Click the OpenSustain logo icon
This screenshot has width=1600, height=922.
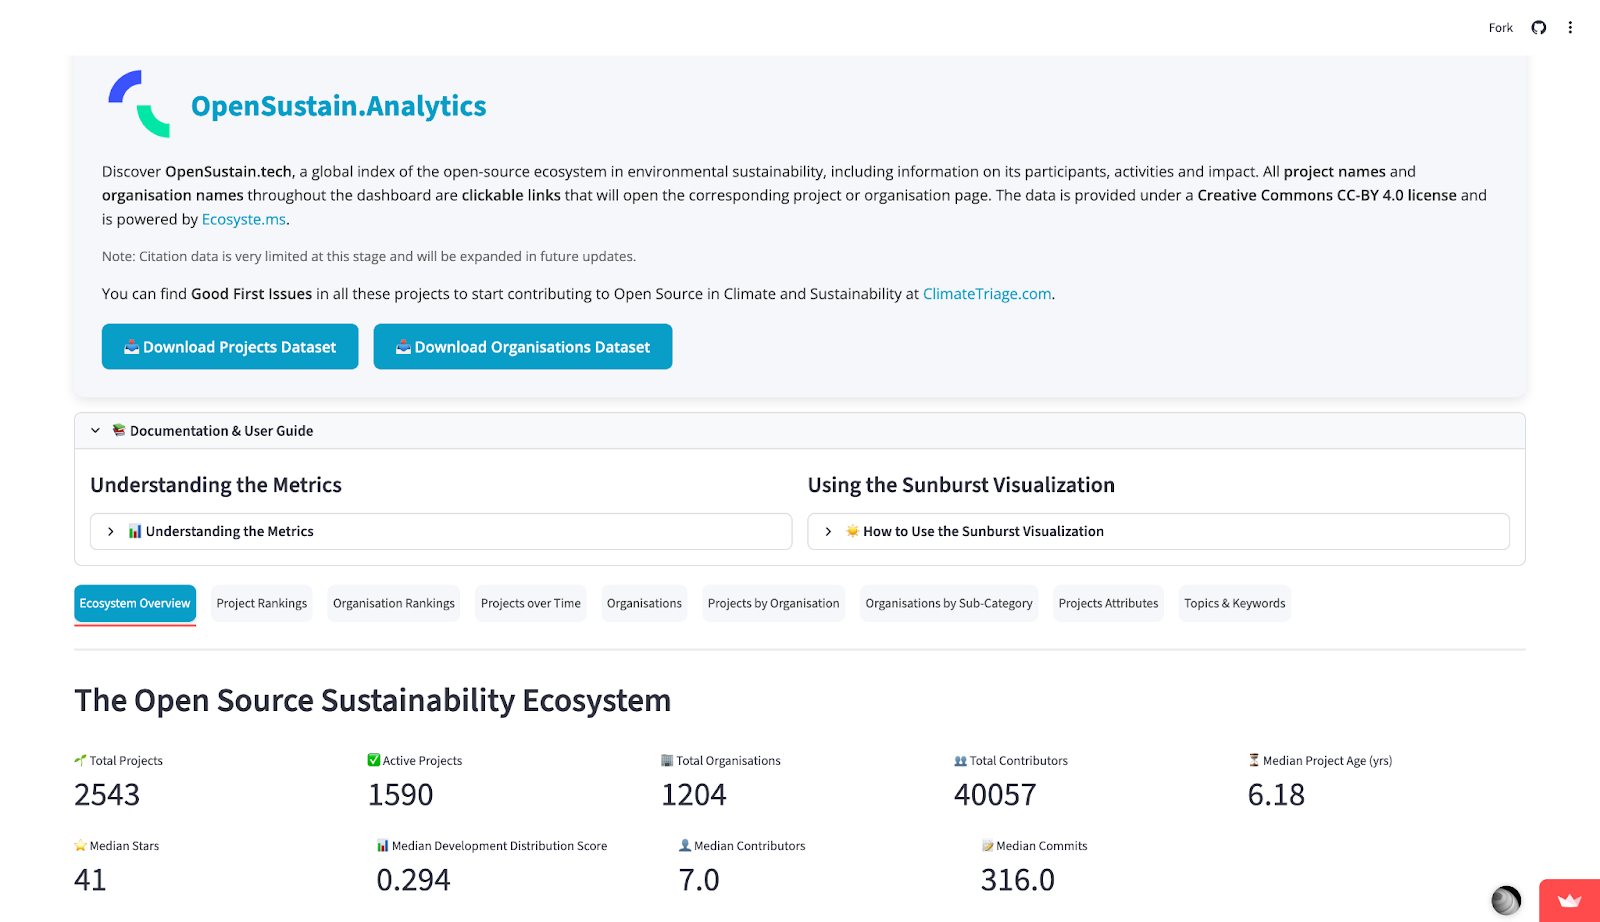coord(139,104)
